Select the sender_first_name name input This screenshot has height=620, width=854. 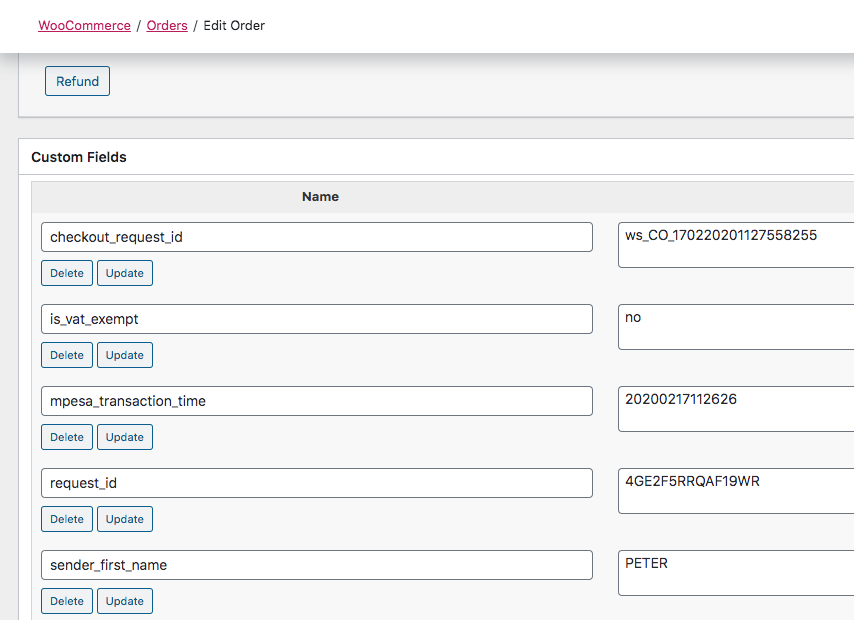coord(316,565)
